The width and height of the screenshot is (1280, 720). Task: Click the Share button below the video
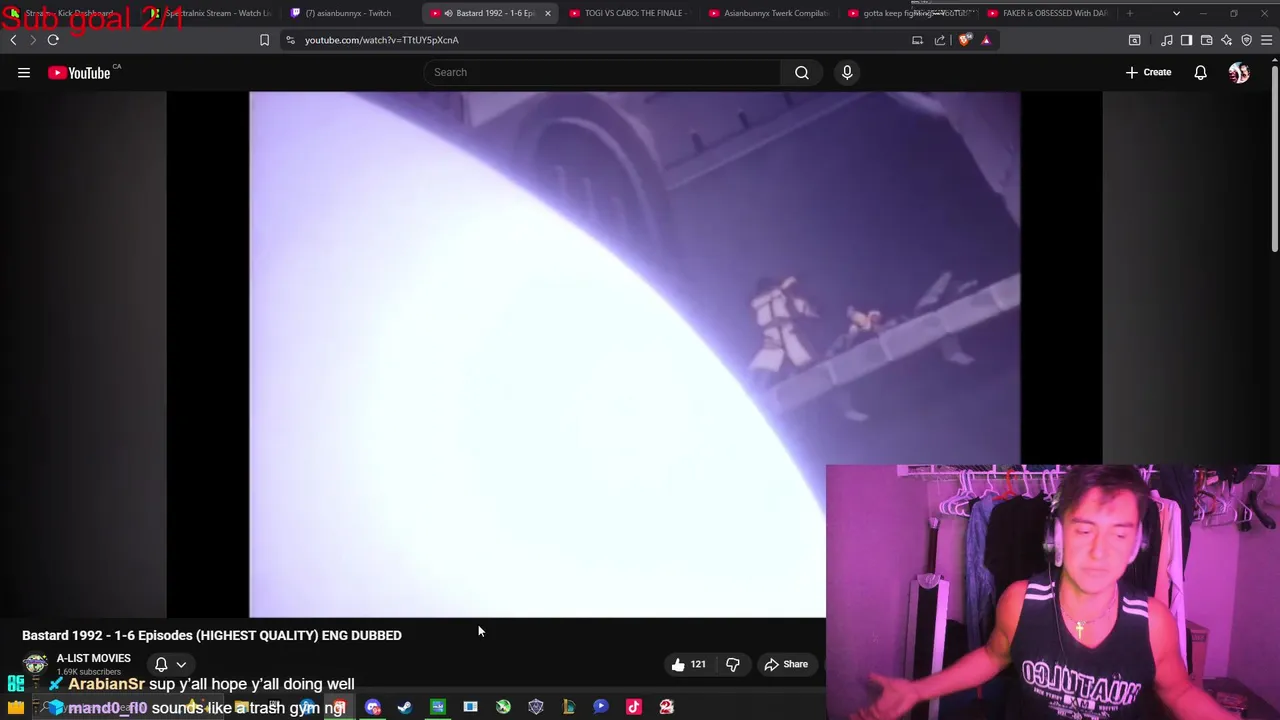coord(786,664)
